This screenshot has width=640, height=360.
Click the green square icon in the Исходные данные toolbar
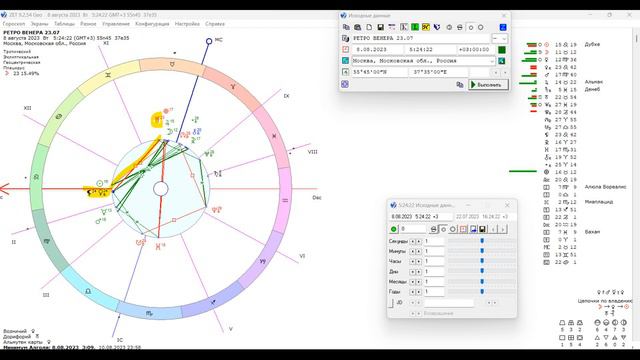click(415, 27)
